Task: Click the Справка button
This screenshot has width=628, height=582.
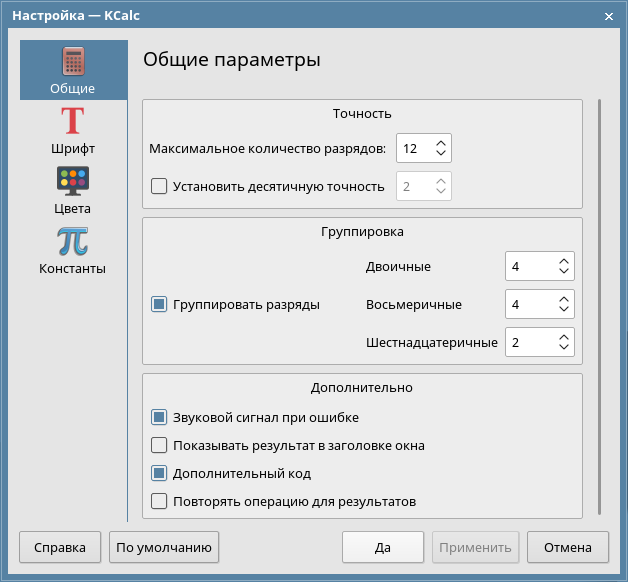Action: 60,548
